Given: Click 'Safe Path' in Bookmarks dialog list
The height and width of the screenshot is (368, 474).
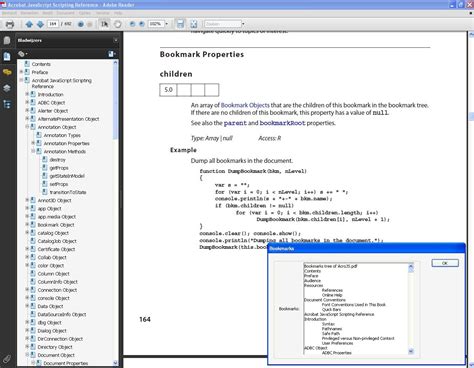Looking at the screenshot, I should [x=331, y=333].
